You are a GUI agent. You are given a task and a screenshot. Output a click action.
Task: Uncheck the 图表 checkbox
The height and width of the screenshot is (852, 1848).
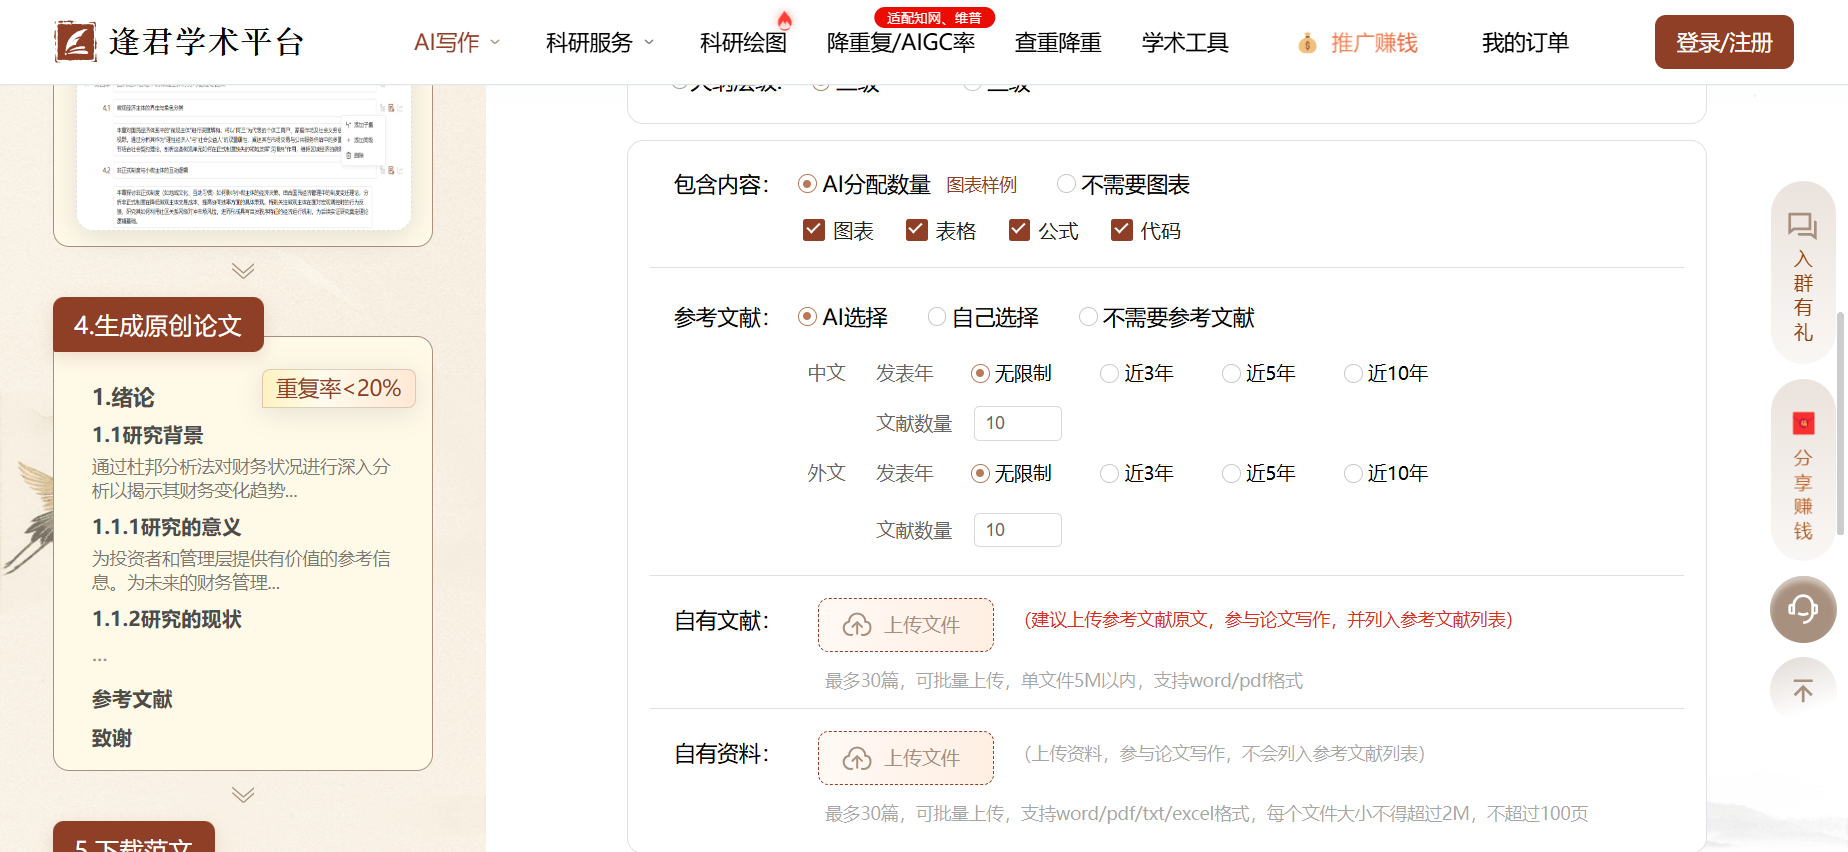[x=813, y=231]
